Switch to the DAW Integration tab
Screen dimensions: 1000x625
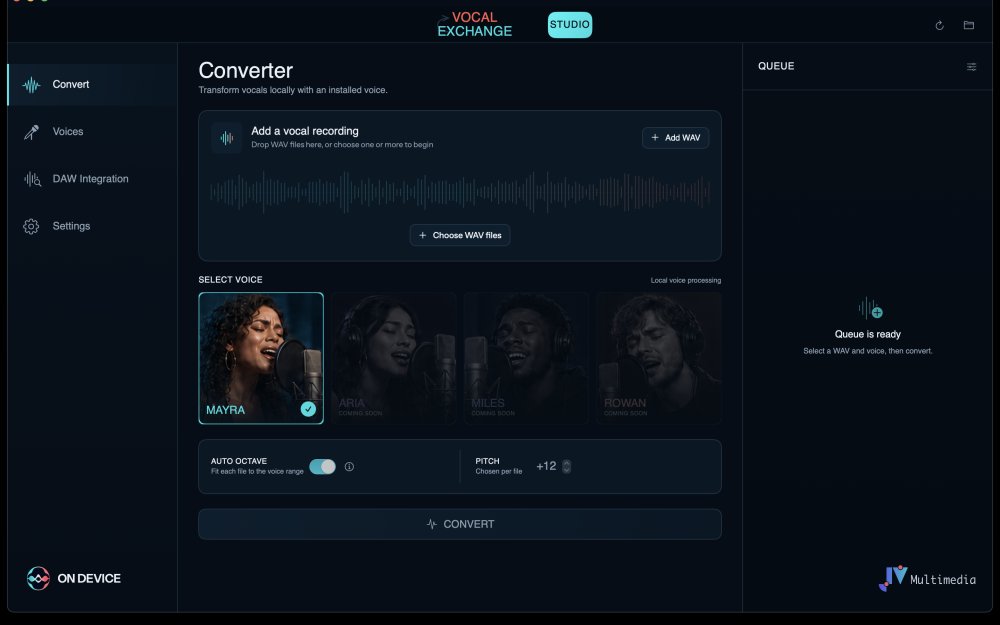click(92, 179)
